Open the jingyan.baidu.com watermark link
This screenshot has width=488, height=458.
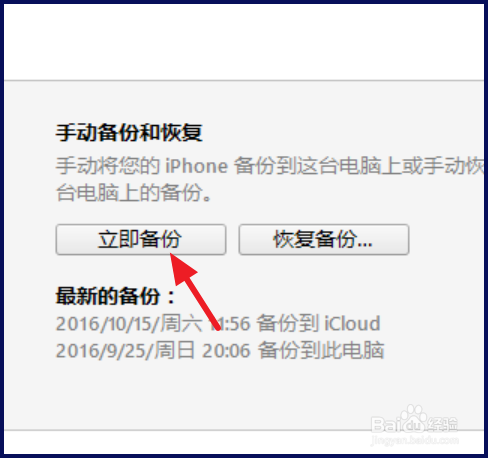415,441
